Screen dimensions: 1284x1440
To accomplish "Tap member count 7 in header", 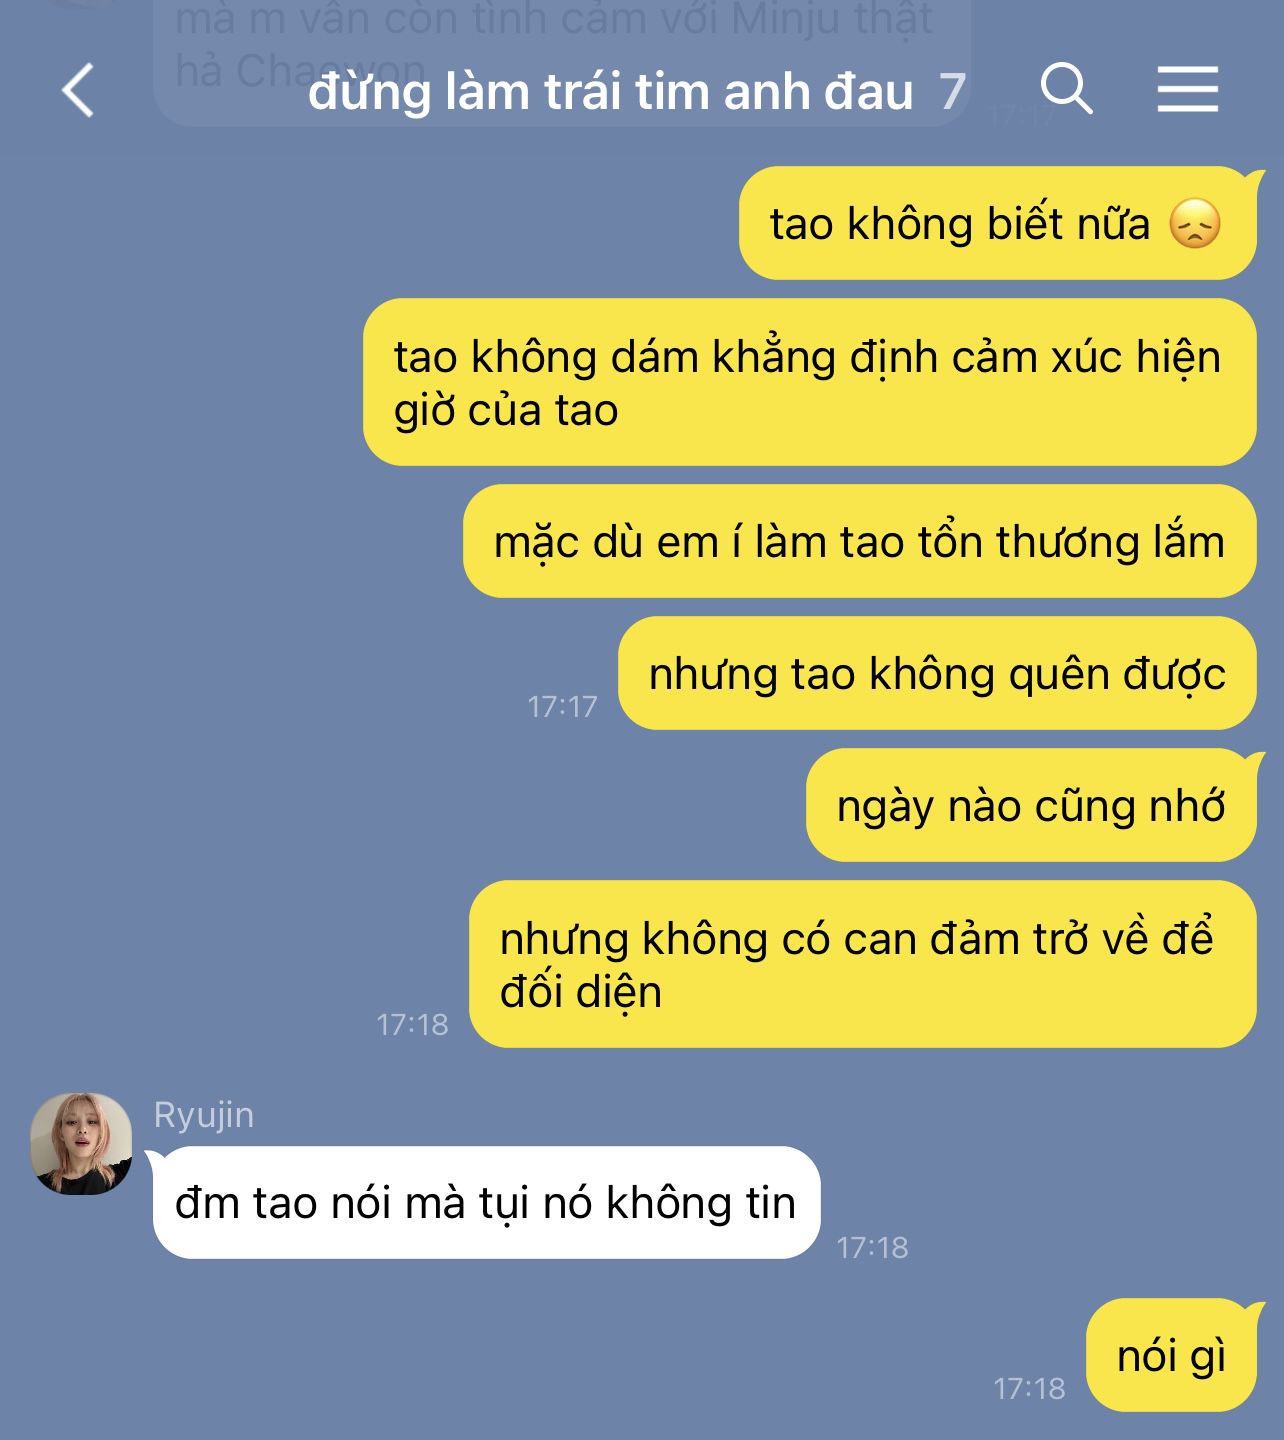I will [952, 92].
